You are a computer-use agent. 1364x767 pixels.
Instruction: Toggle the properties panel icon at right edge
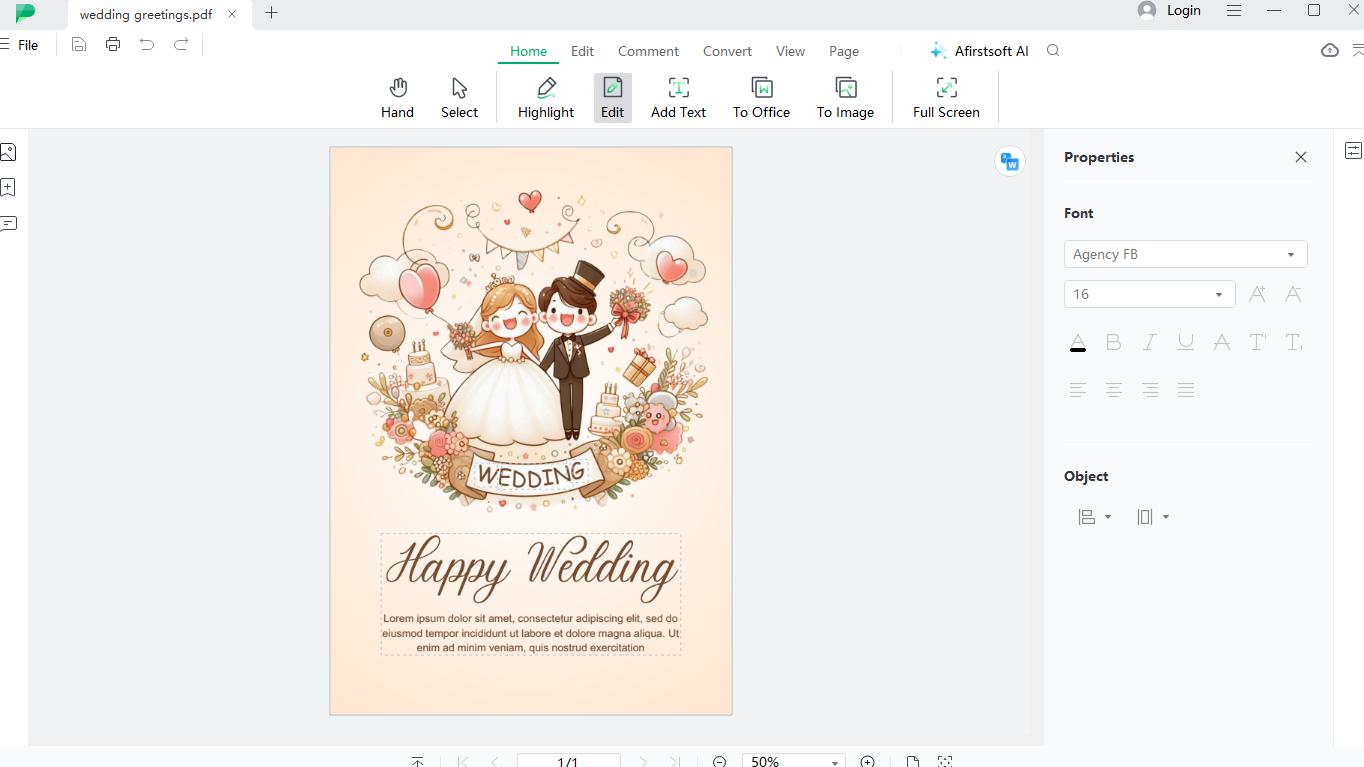point(1353,151)
